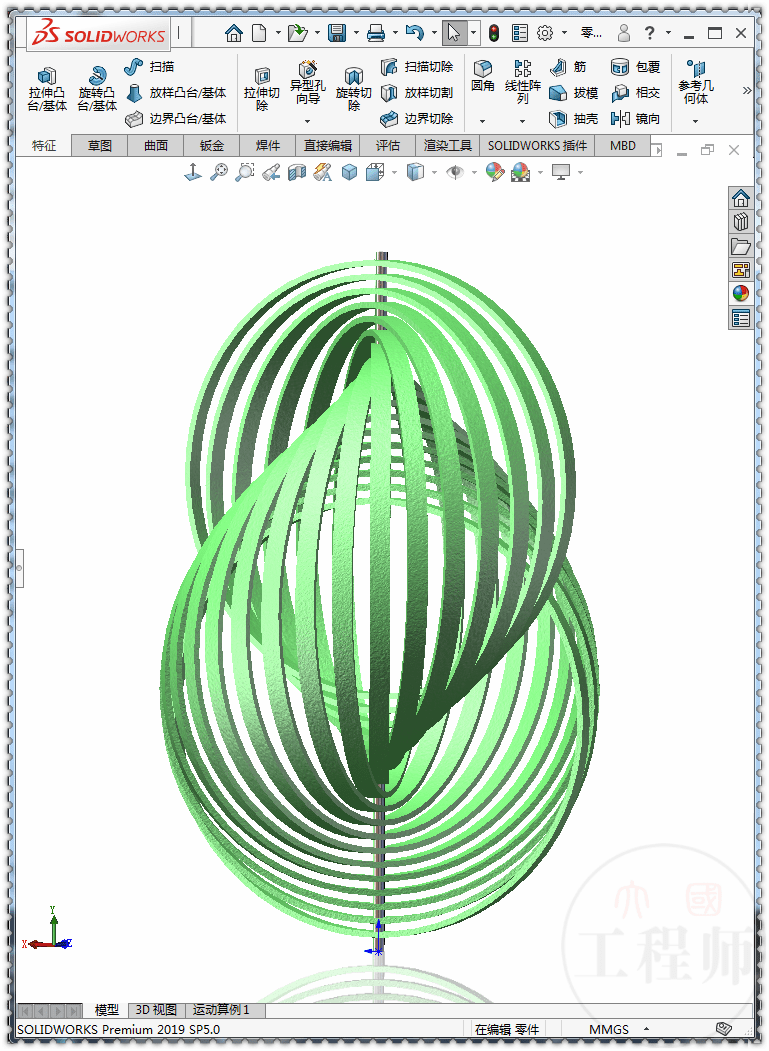Open the Appearances color ball in task pane
This screenshot has width=769, height=1051.
[741, 294]
